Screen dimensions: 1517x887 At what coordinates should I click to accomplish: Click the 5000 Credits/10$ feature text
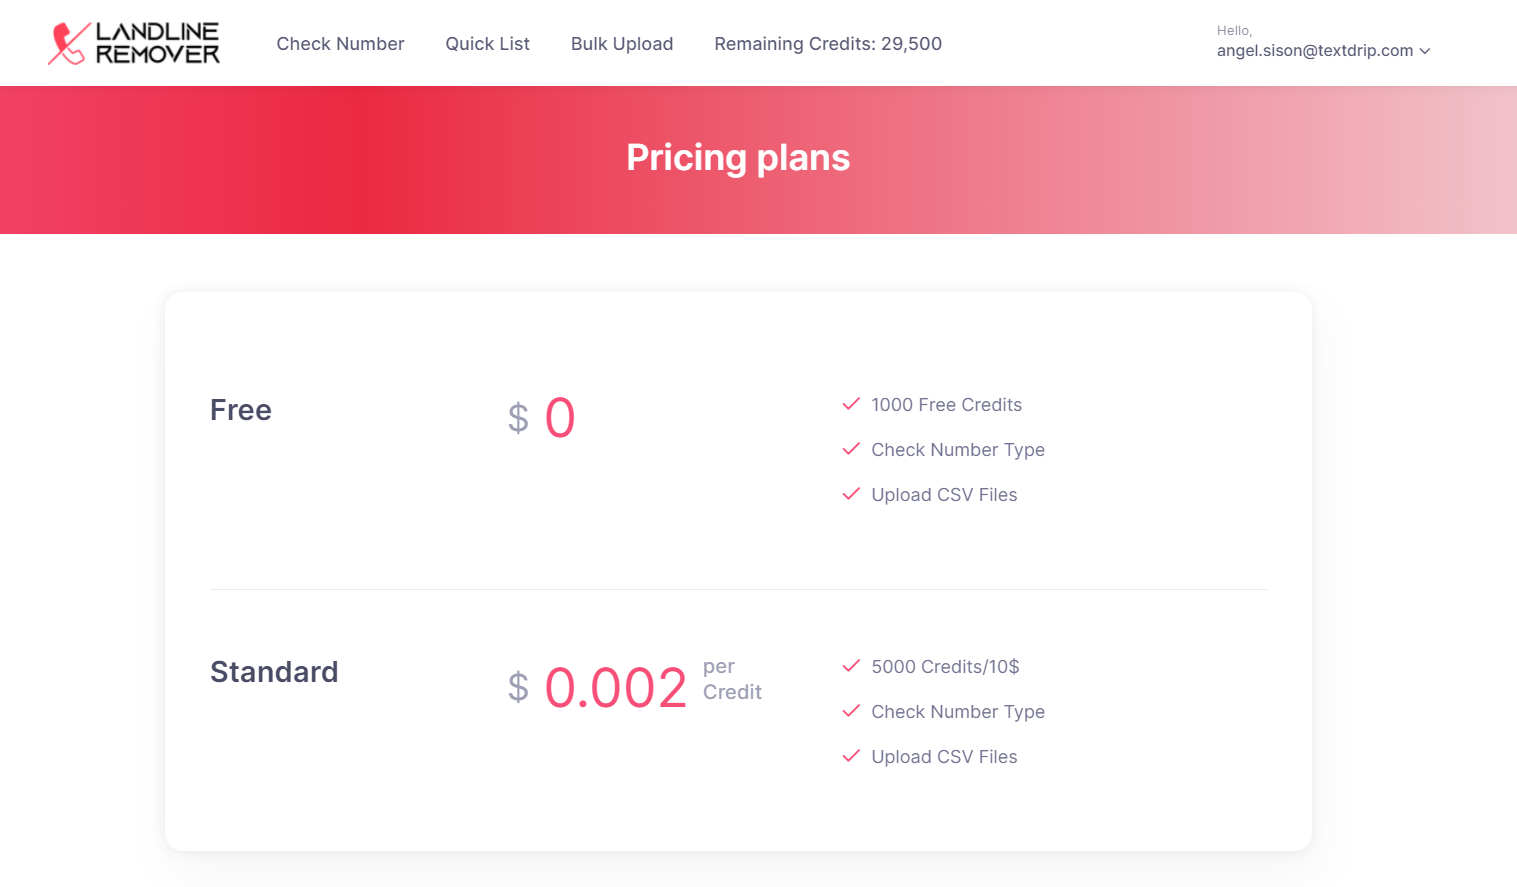point(945,667)
